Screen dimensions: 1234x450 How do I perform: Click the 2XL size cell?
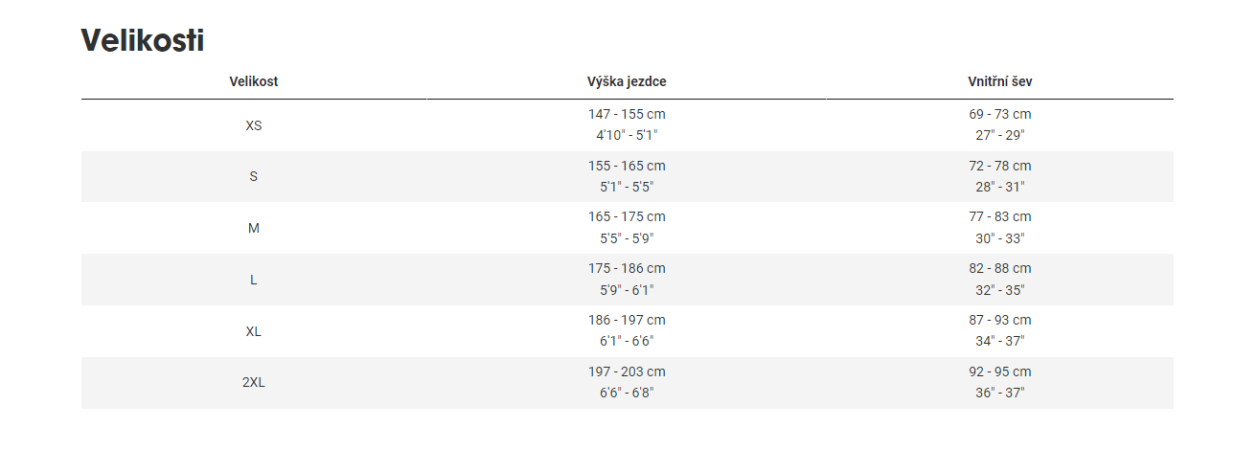tap(253, 383)
